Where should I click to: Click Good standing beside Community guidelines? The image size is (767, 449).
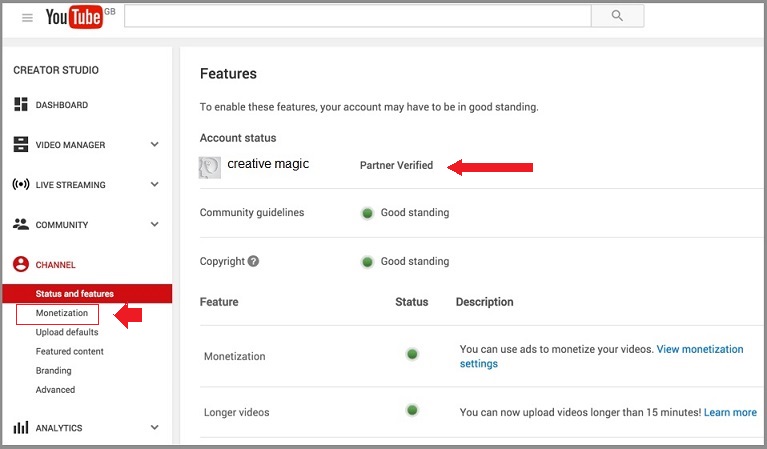point(415,213)
